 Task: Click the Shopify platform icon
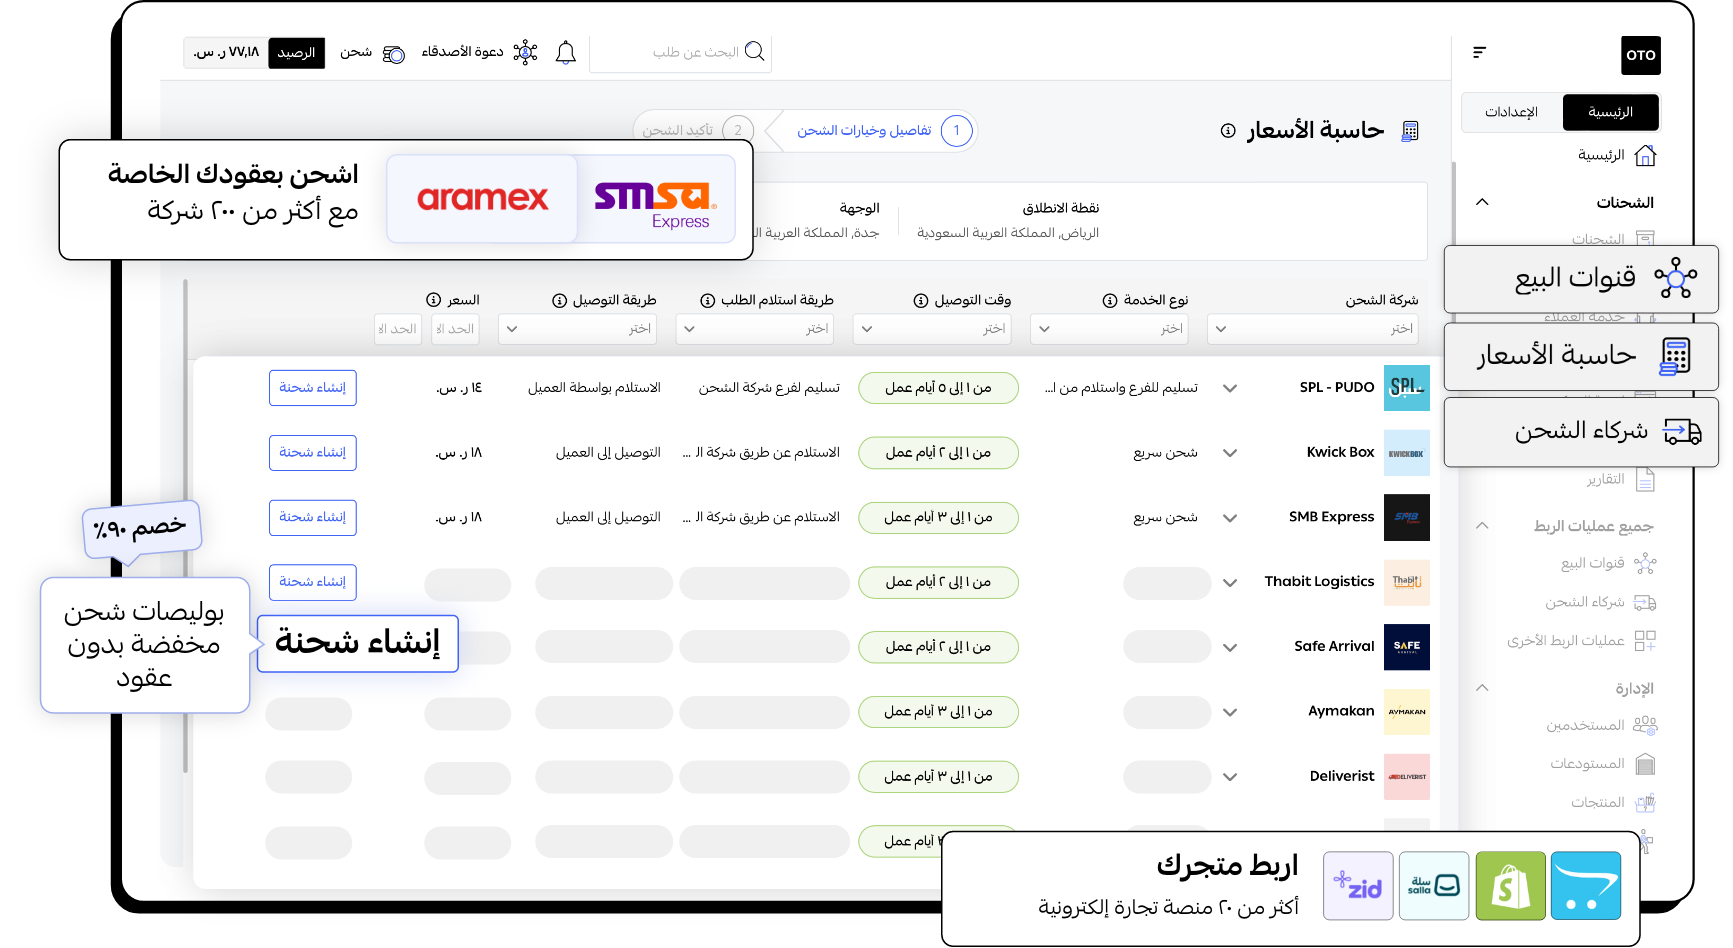click(x=1510, y=886)
